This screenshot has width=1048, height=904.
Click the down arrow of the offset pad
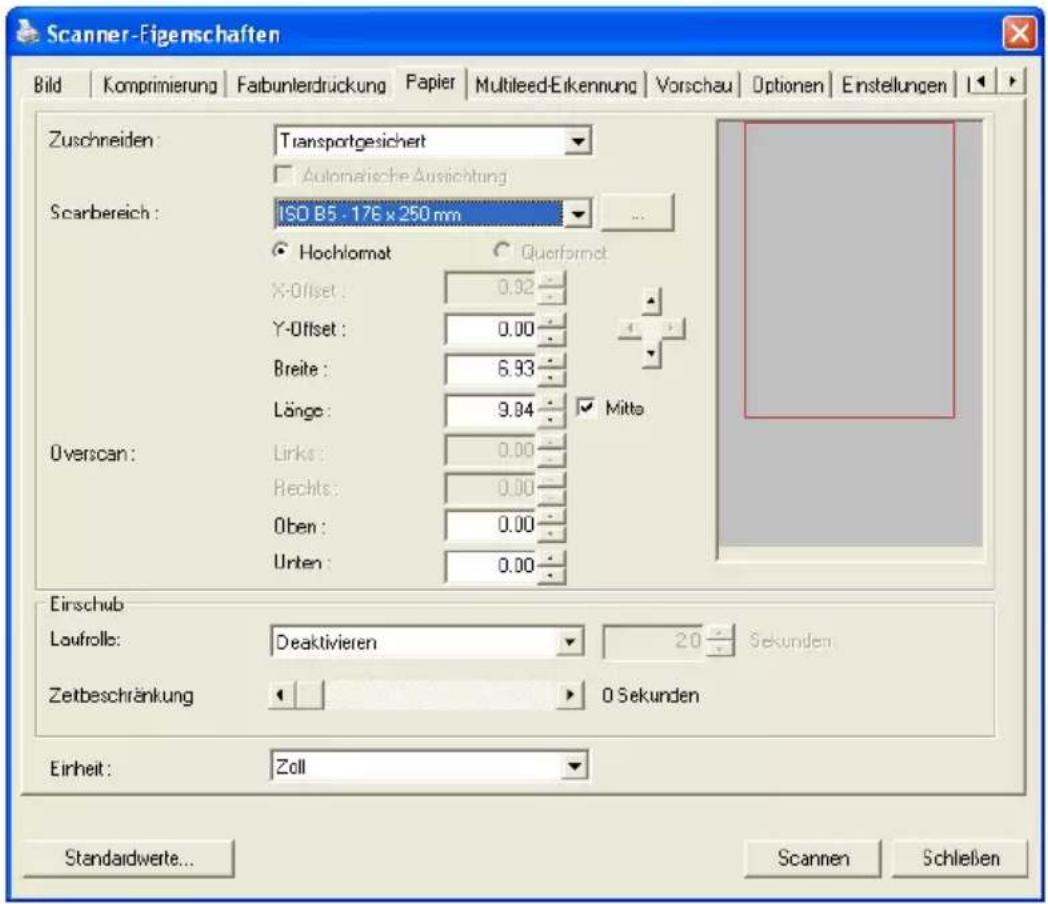[x=651, y=355]
